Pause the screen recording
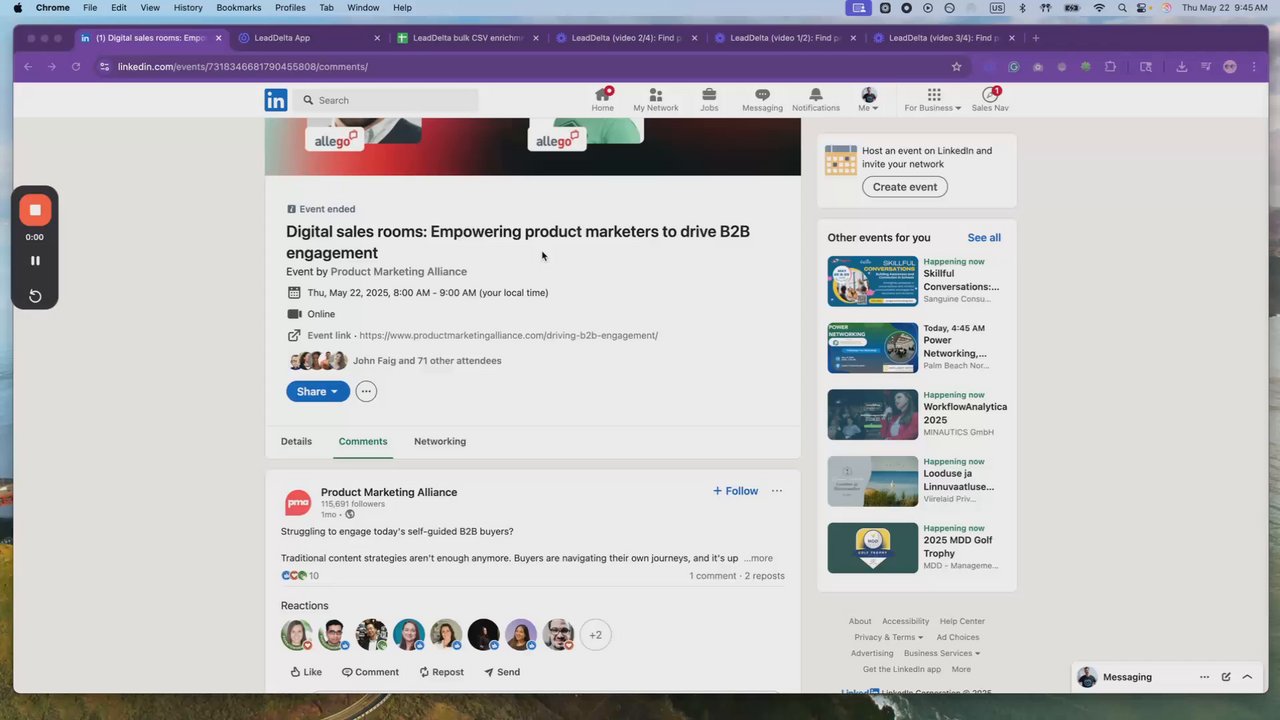 coord(35,260)
